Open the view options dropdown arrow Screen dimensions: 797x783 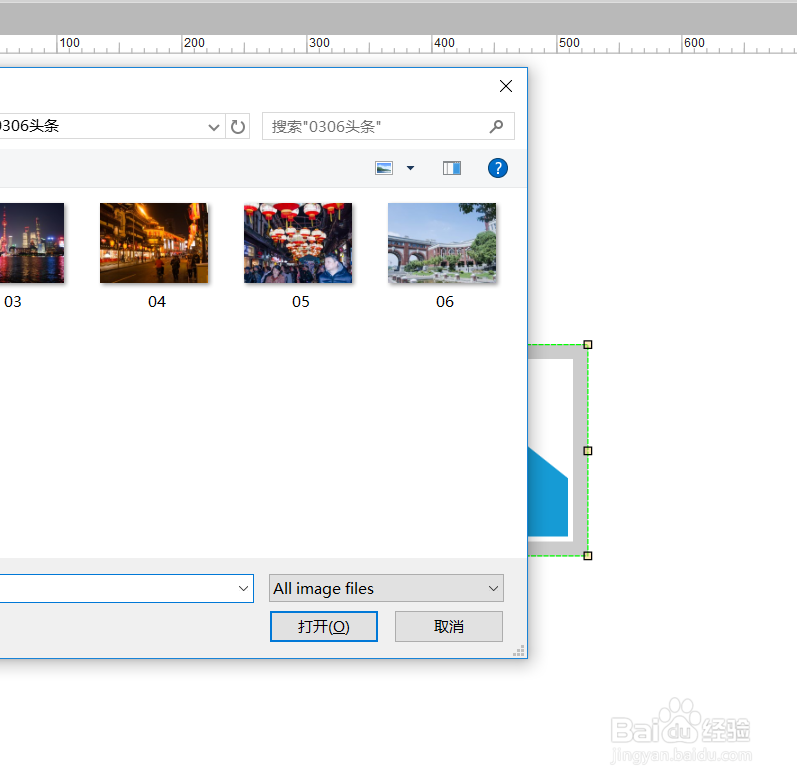(410, 168)
